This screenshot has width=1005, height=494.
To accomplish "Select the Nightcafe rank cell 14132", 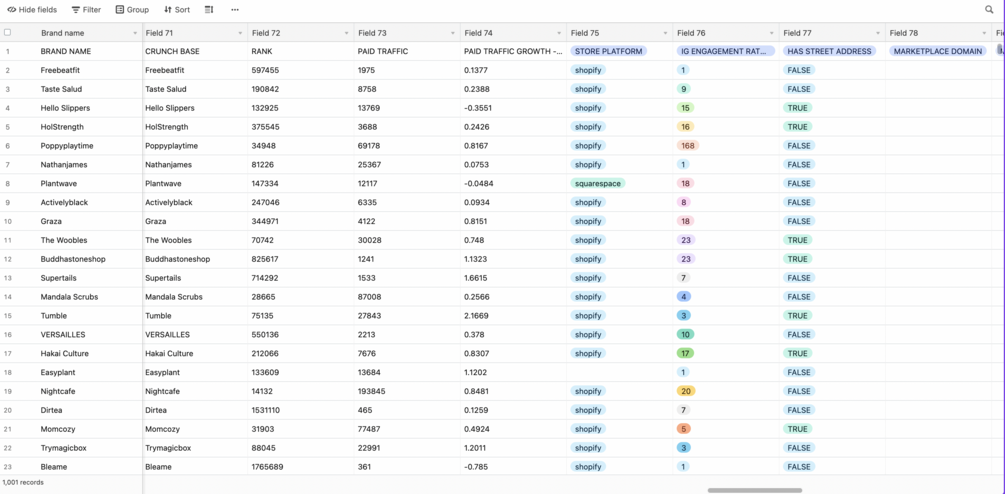I will pyautogui.click(x=265, y=392).
